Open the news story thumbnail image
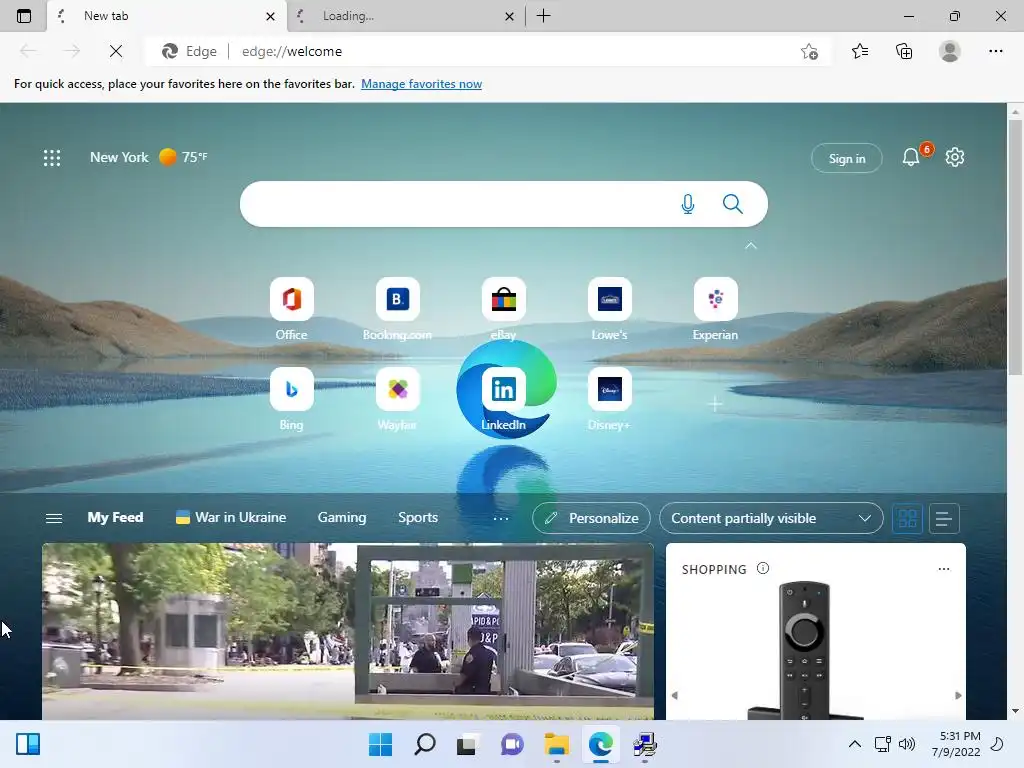Image resolution: width=1024 pixels, height=768 pixels. 348,632
